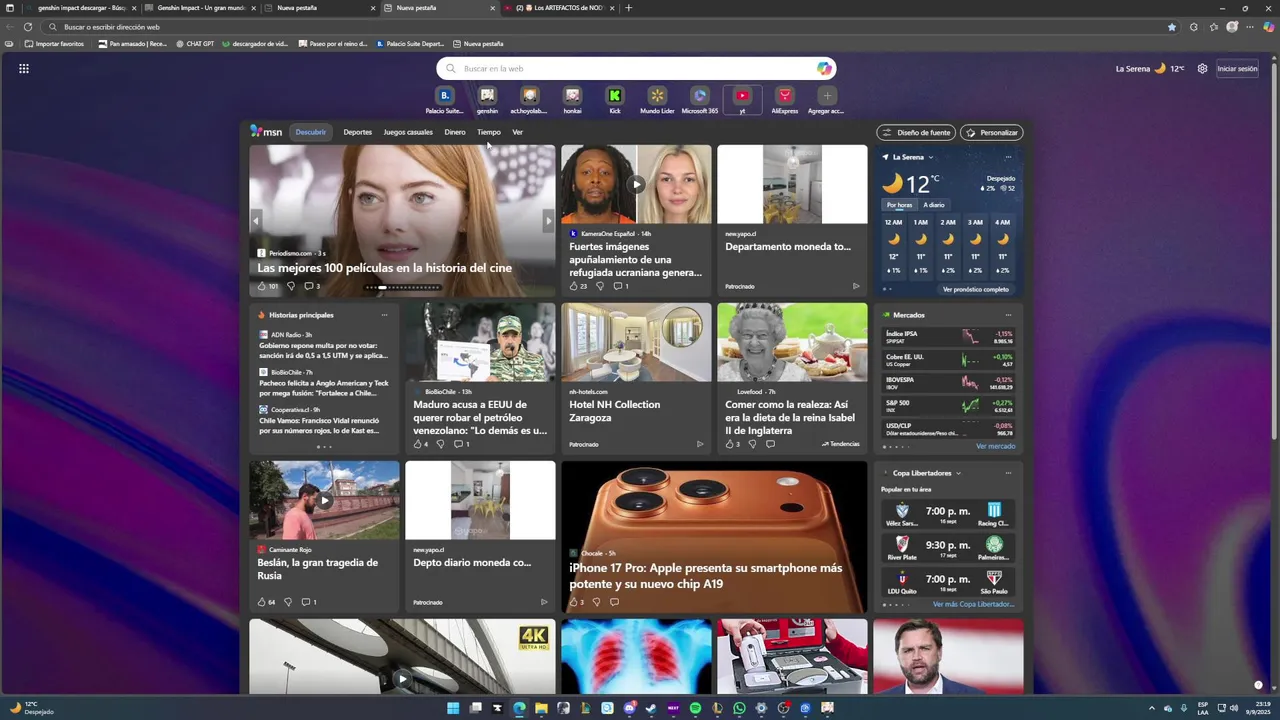Open the genshin quick link tile
This screenshot has height=720, width=1280.
click(487, 100)
